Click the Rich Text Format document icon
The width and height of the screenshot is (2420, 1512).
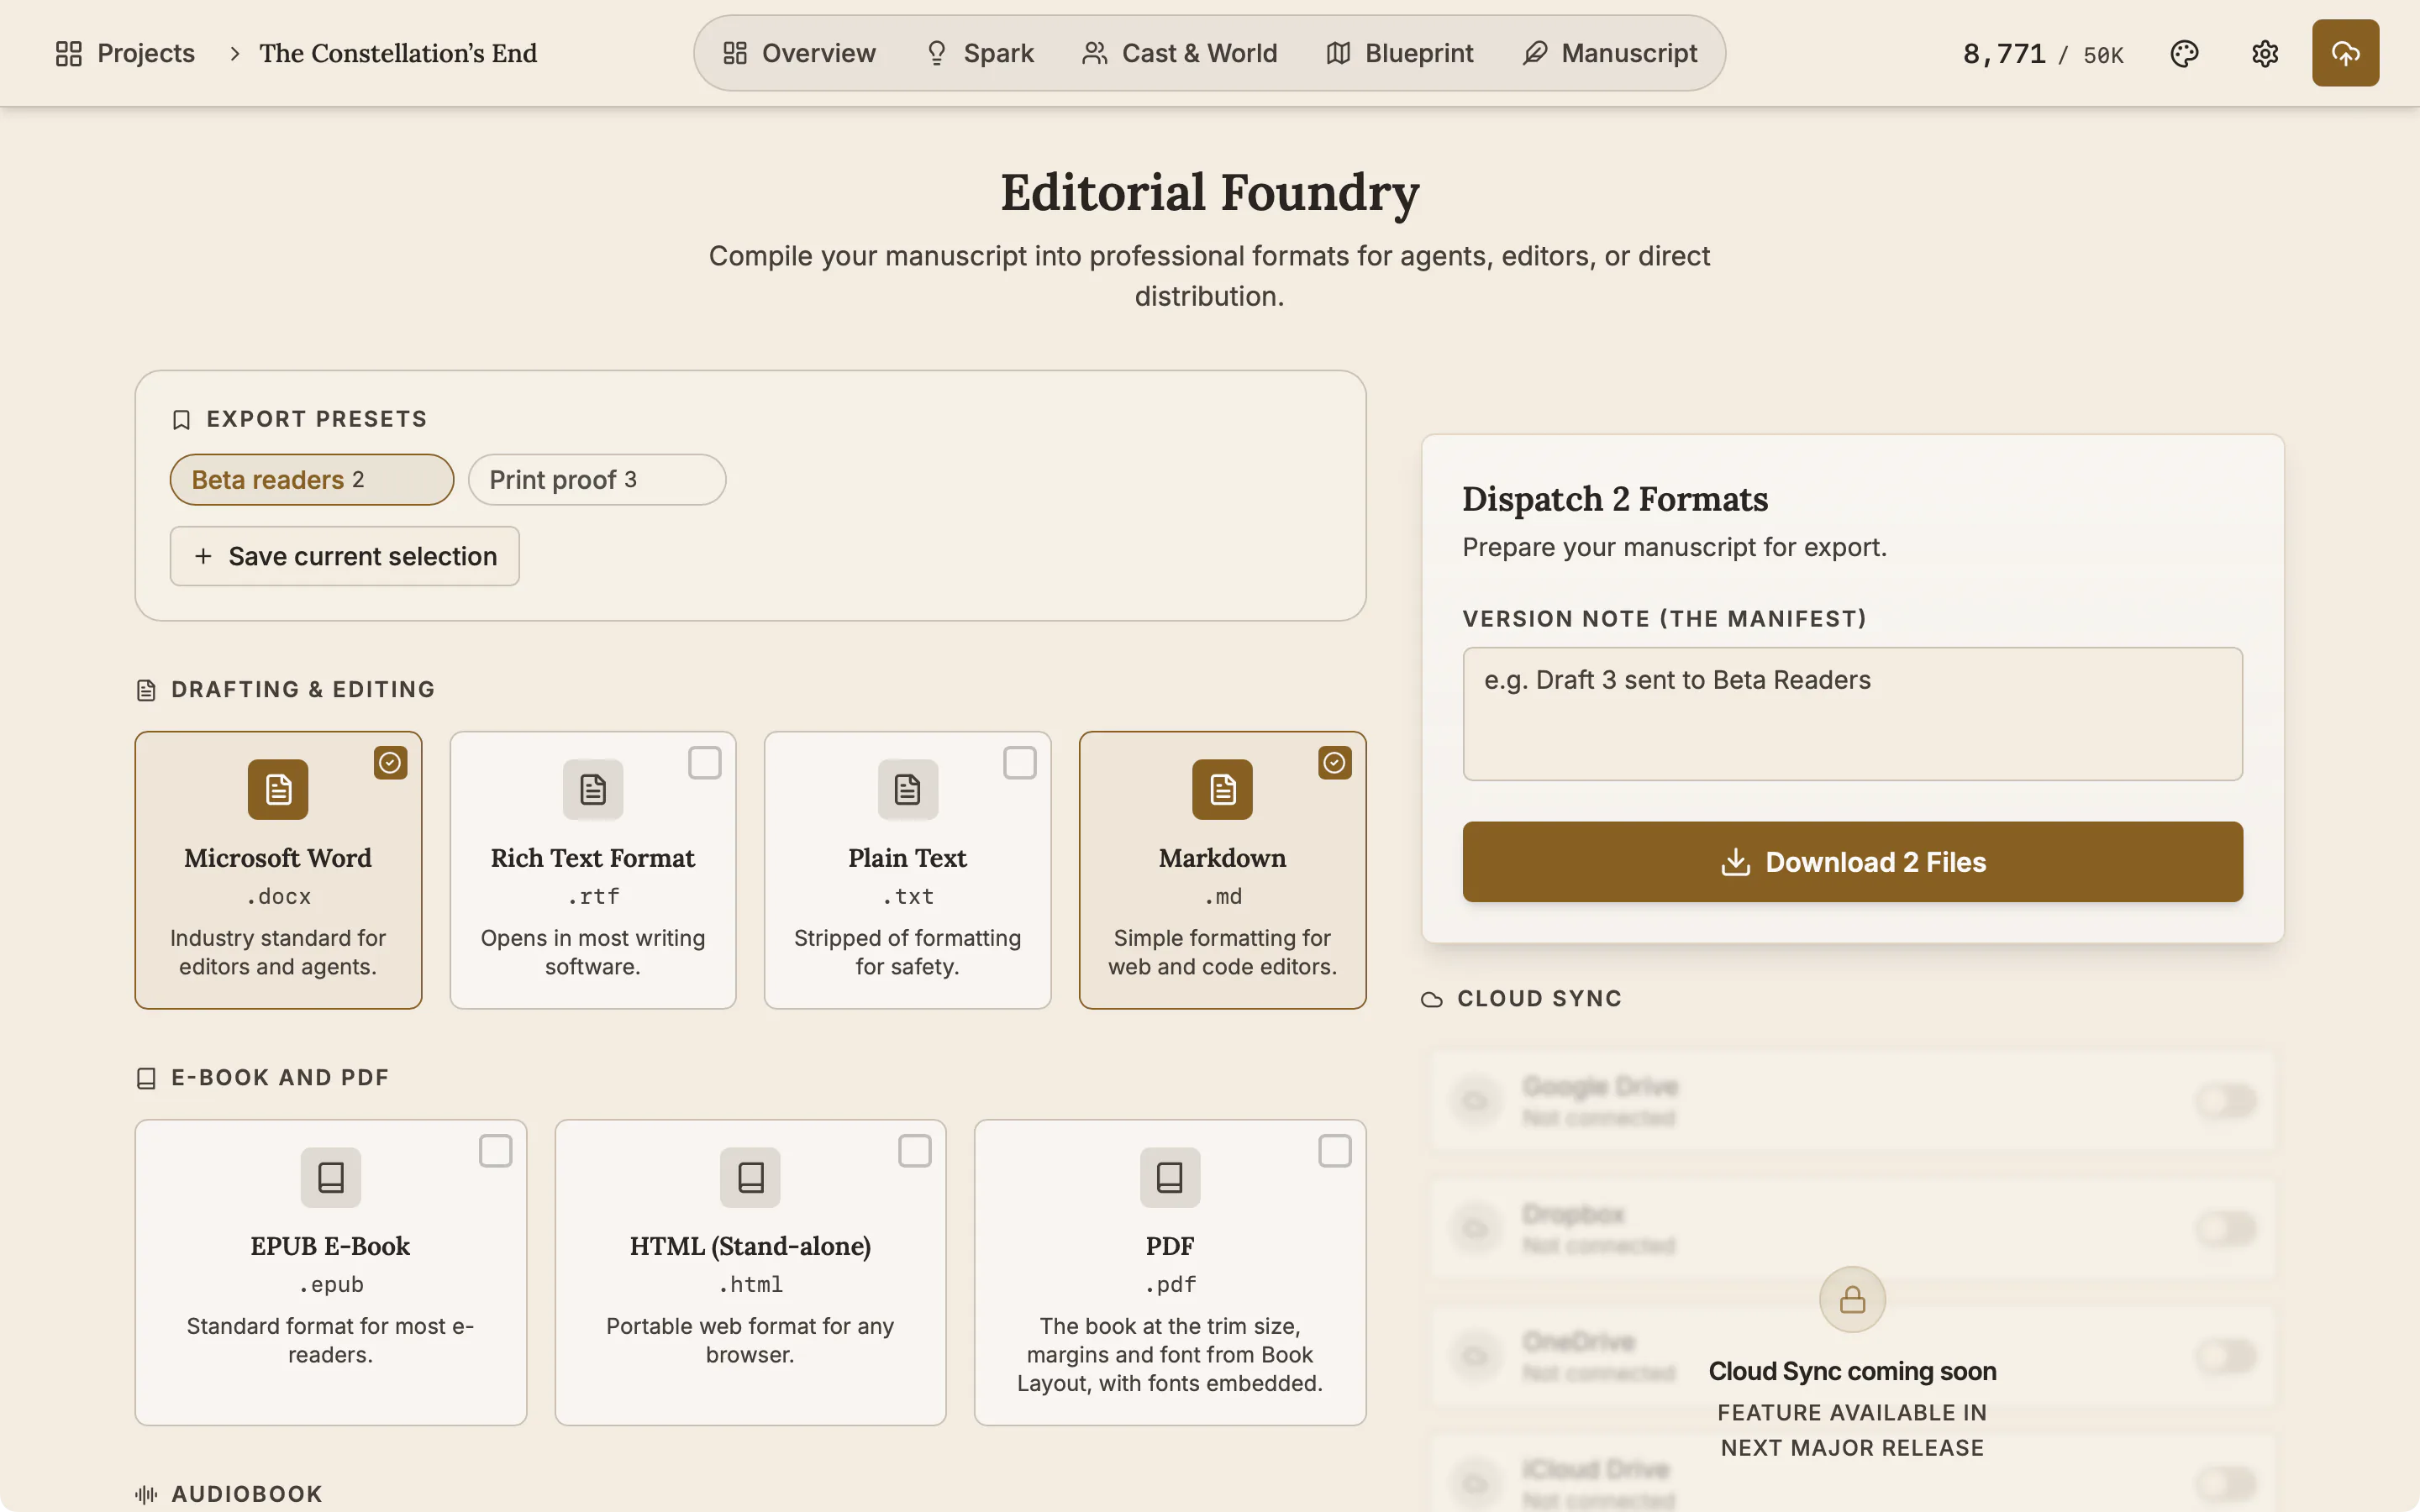[x=593, y=789]
